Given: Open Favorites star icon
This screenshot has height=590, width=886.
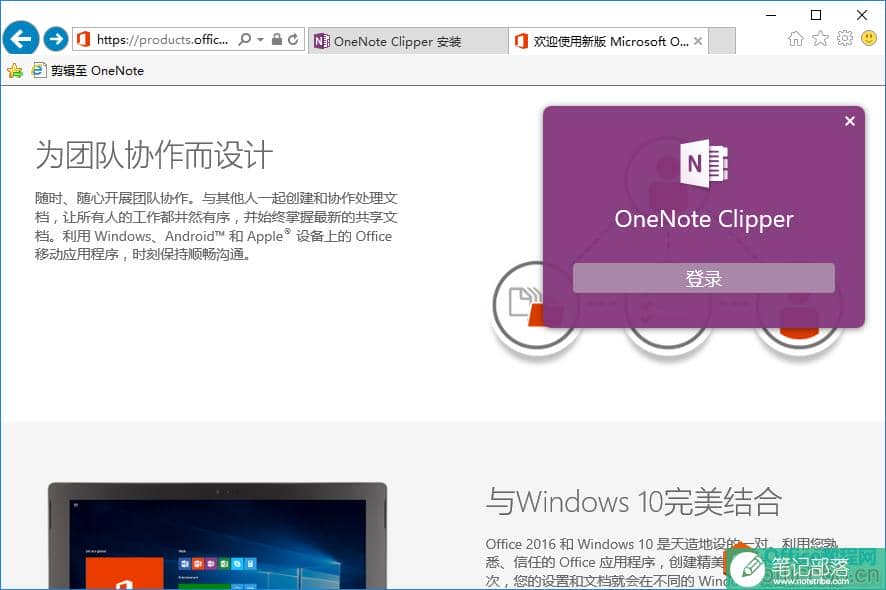Looking at the screenshot, I should 820,38.
